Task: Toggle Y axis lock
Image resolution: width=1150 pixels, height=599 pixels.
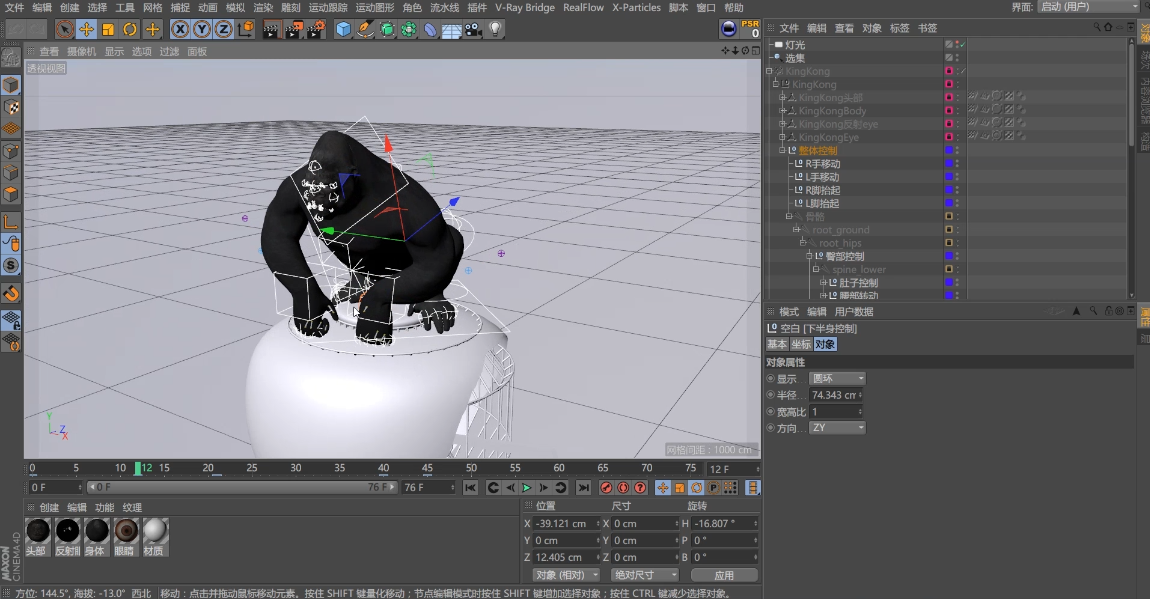Action: 202,29
